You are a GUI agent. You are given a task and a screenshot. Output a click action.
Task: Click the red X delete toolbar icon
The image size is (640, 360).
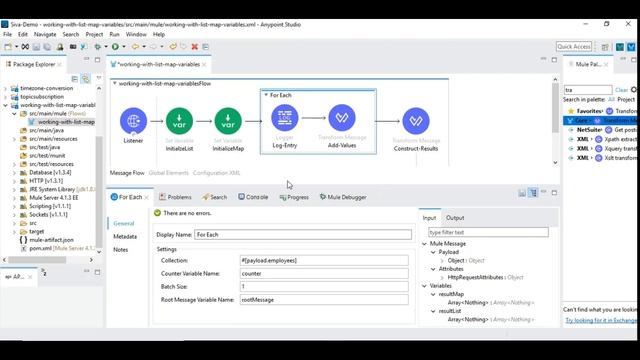click(195, 47)
